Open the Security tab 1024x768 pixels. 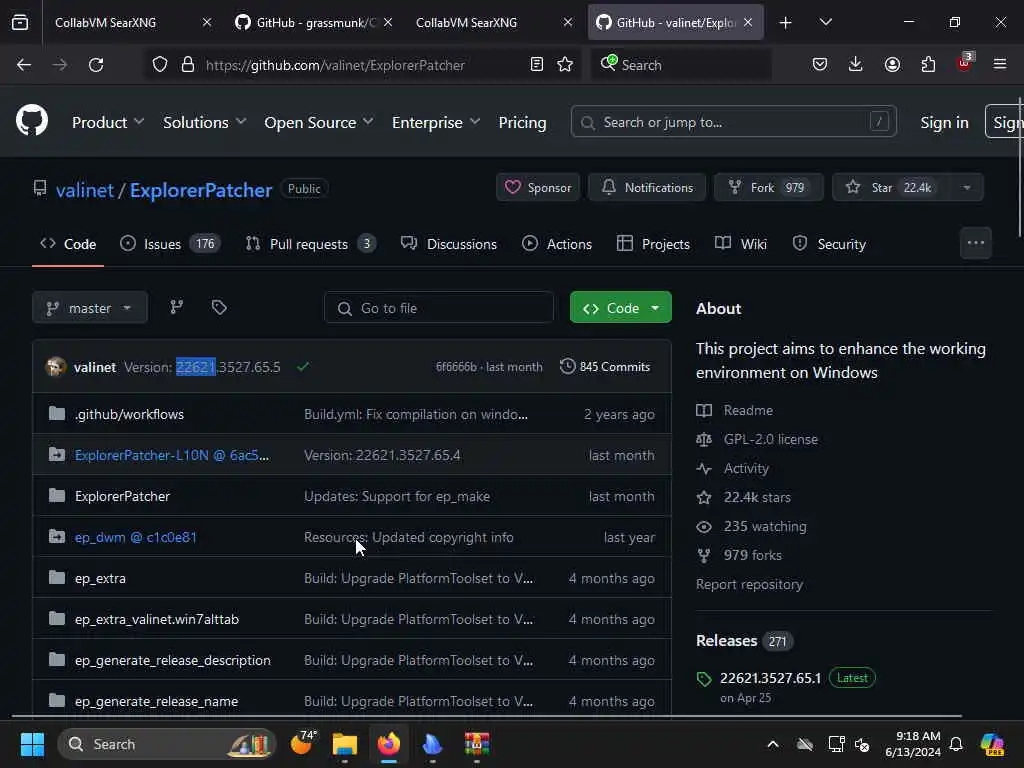[x=829, y=244]
